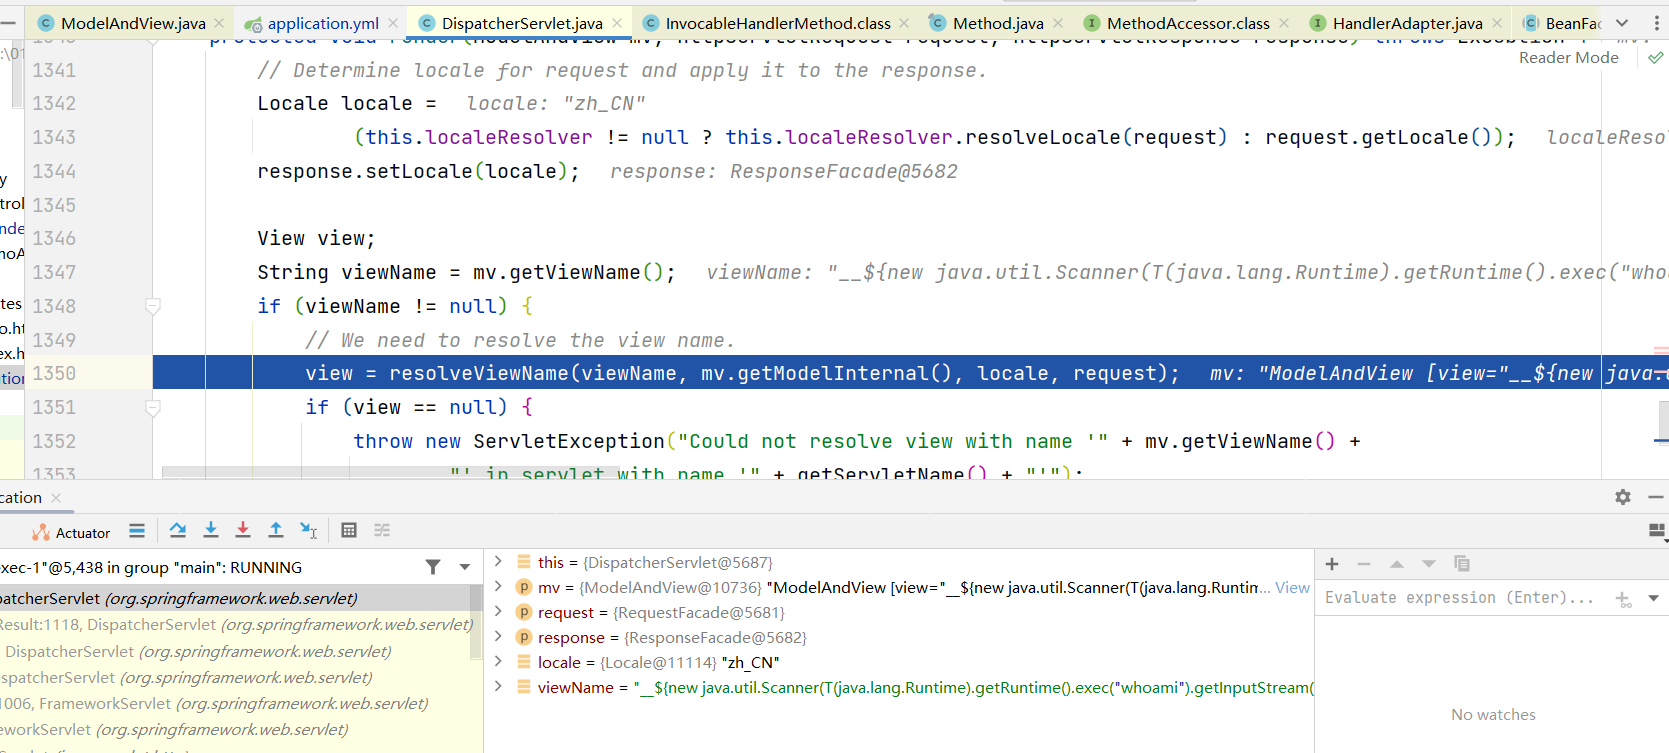Image resolution: width=1669 pixels, height=753 pixels.
Task: Click the Duplicate Watch icon
Action: (1462, 564)
